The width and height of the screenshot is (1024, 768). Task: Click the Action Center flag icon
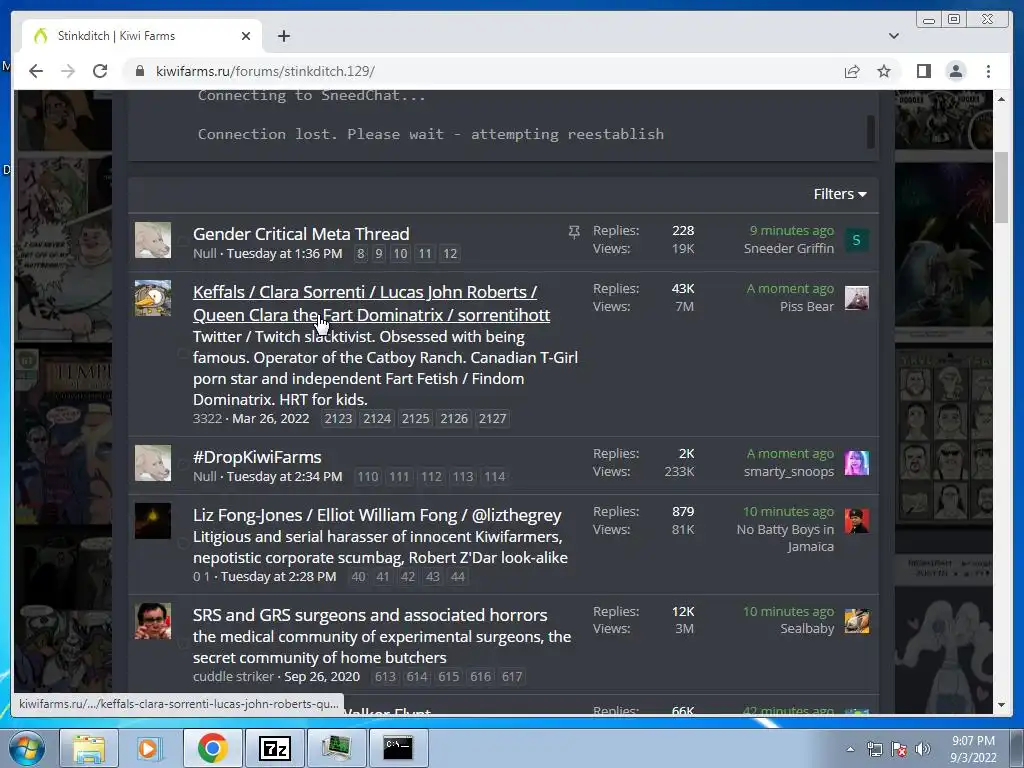(899, 749)
